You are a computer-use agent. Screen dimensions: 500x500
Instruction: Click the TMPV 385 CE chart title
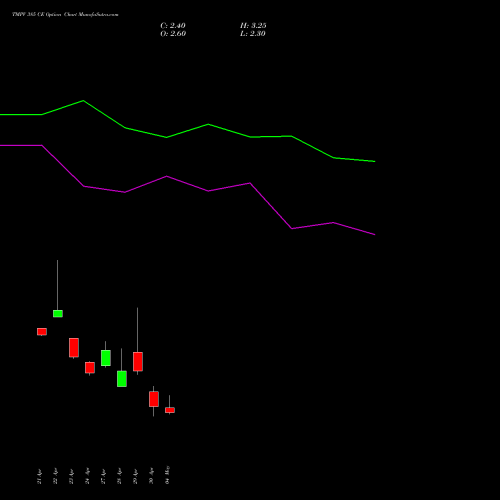tap(65, 14)
